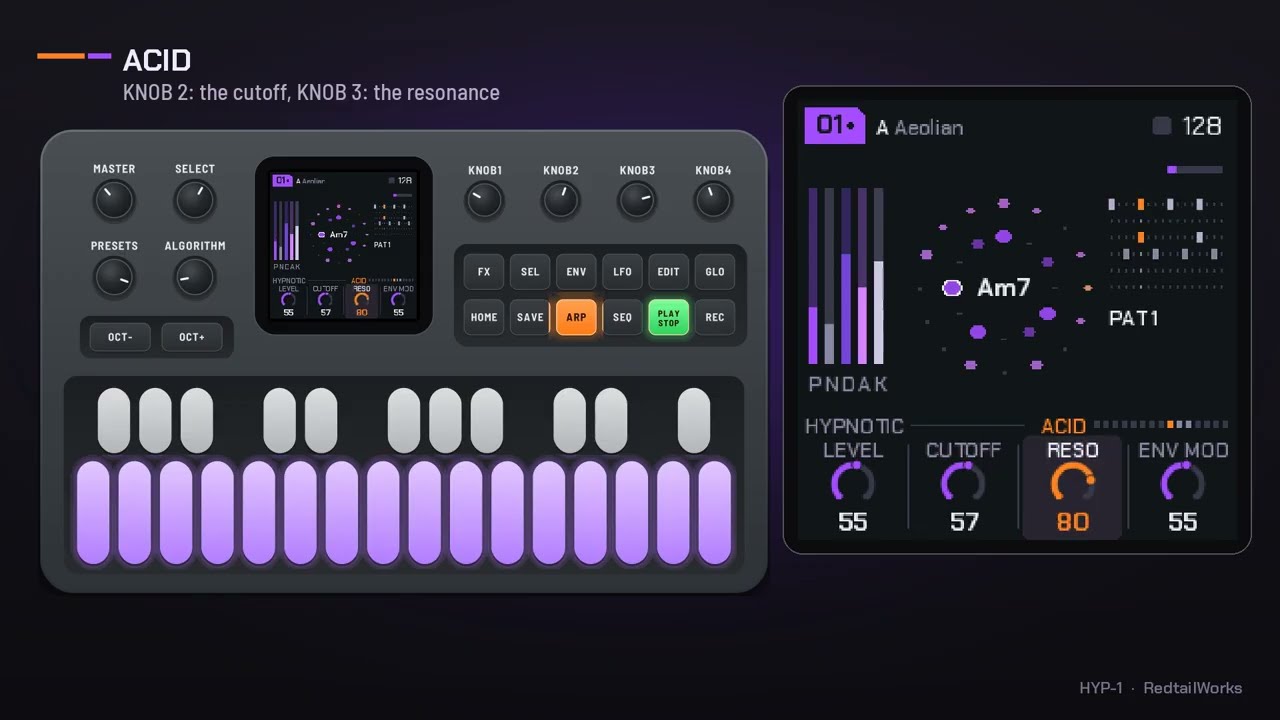Viewport: 1280px width, 720px height.
Task: Open the ENV envelope button
Action: coord(576,272)
